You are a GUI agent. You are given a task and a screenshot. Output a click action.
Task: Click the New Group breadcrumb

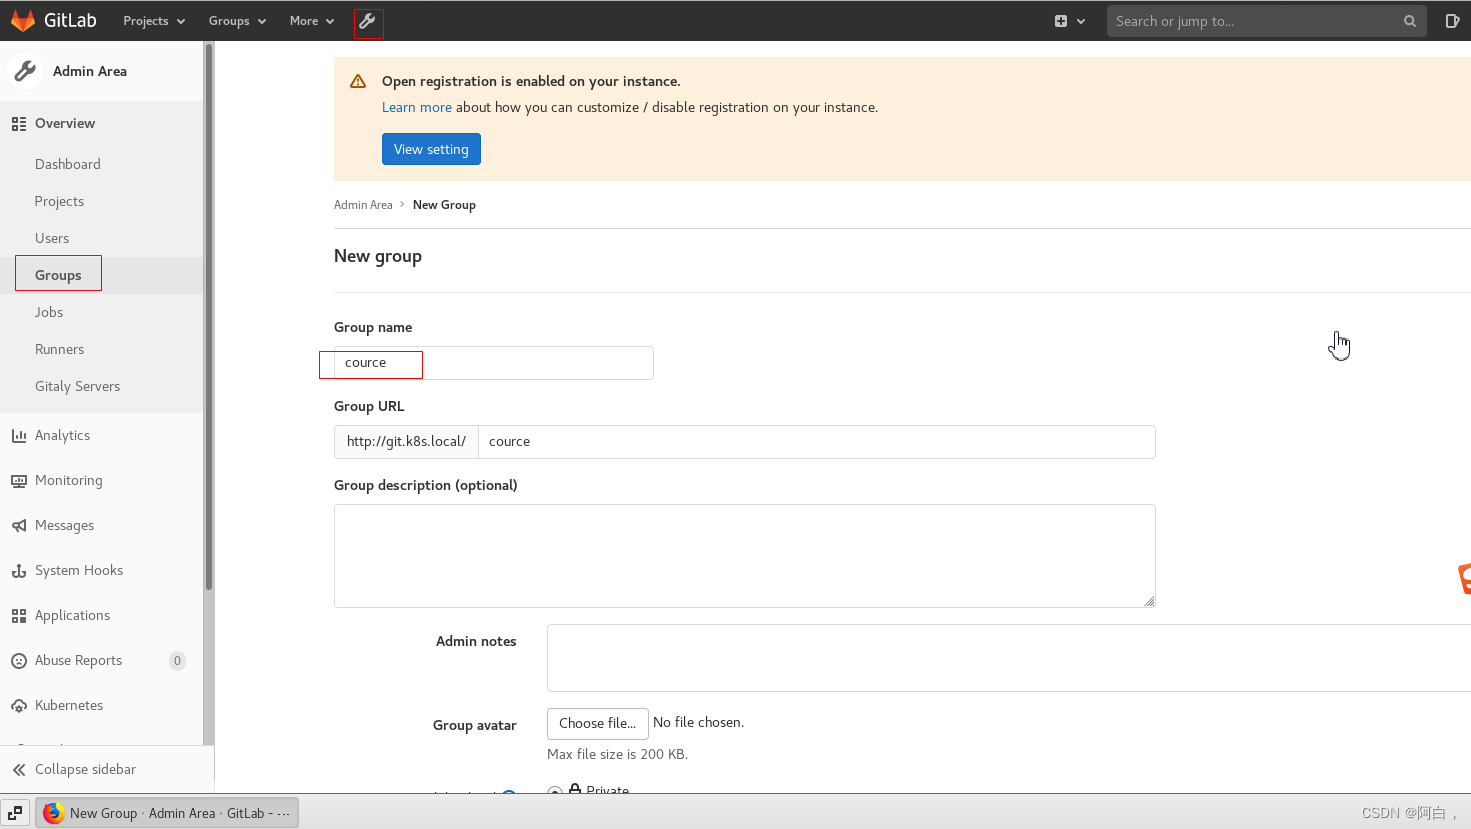pos(444,205)
